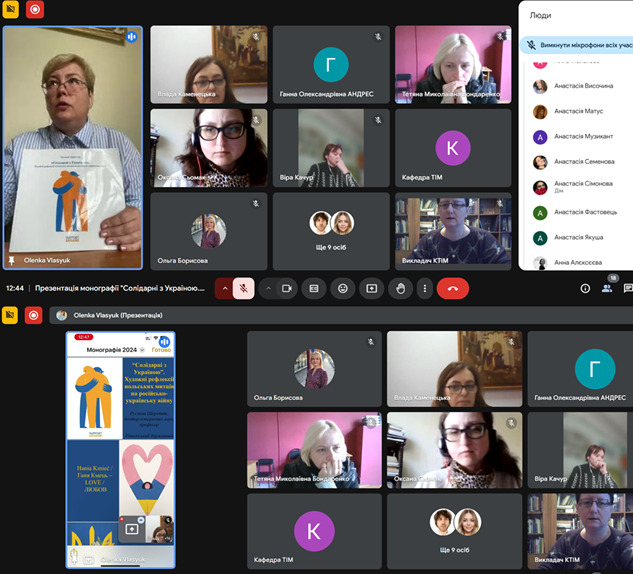This screenshot has width=633, height=574.
Task: Toggle the people panel icon with badge
Action: pos(607,288)
